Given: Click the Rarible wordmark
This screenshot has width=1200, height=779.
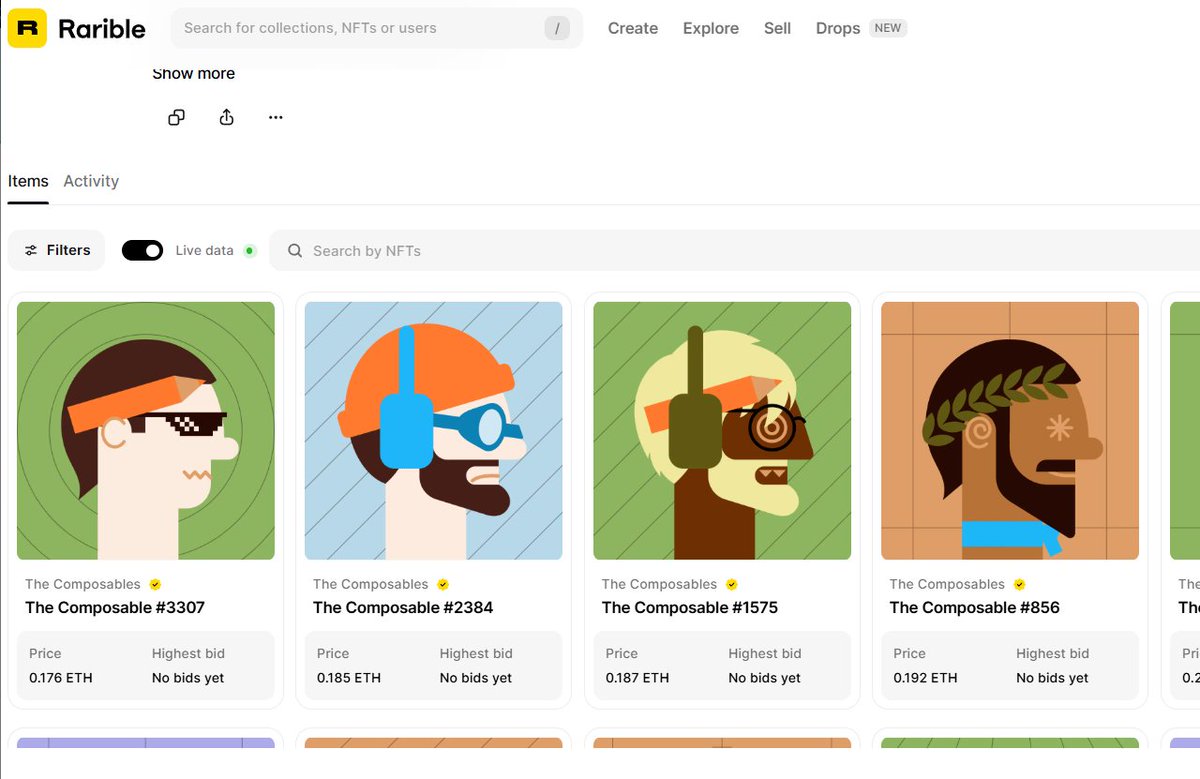Looking at the screenshot, I should pos(102,29).
